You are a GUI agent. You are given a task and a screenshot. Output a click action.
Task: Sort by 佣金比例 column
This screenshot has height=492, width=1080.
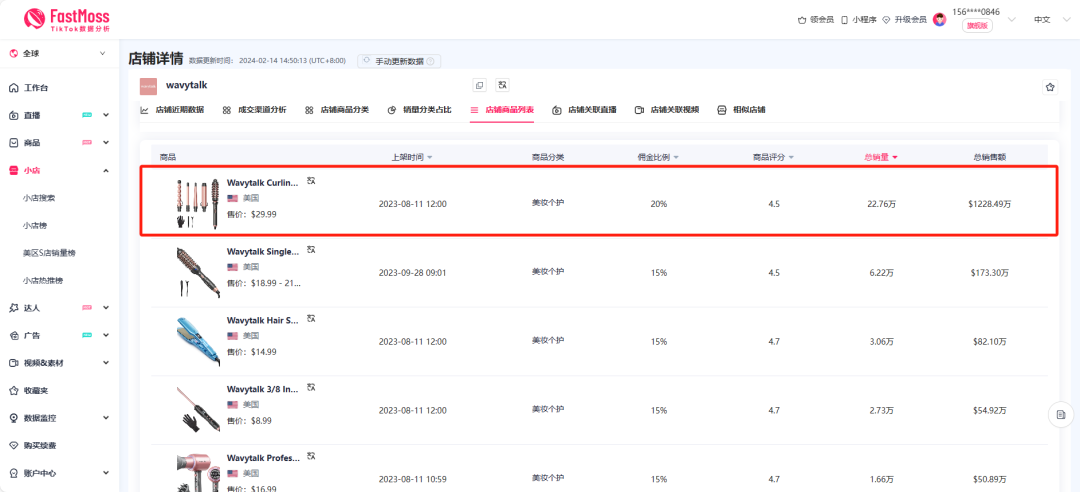(658, 157)
